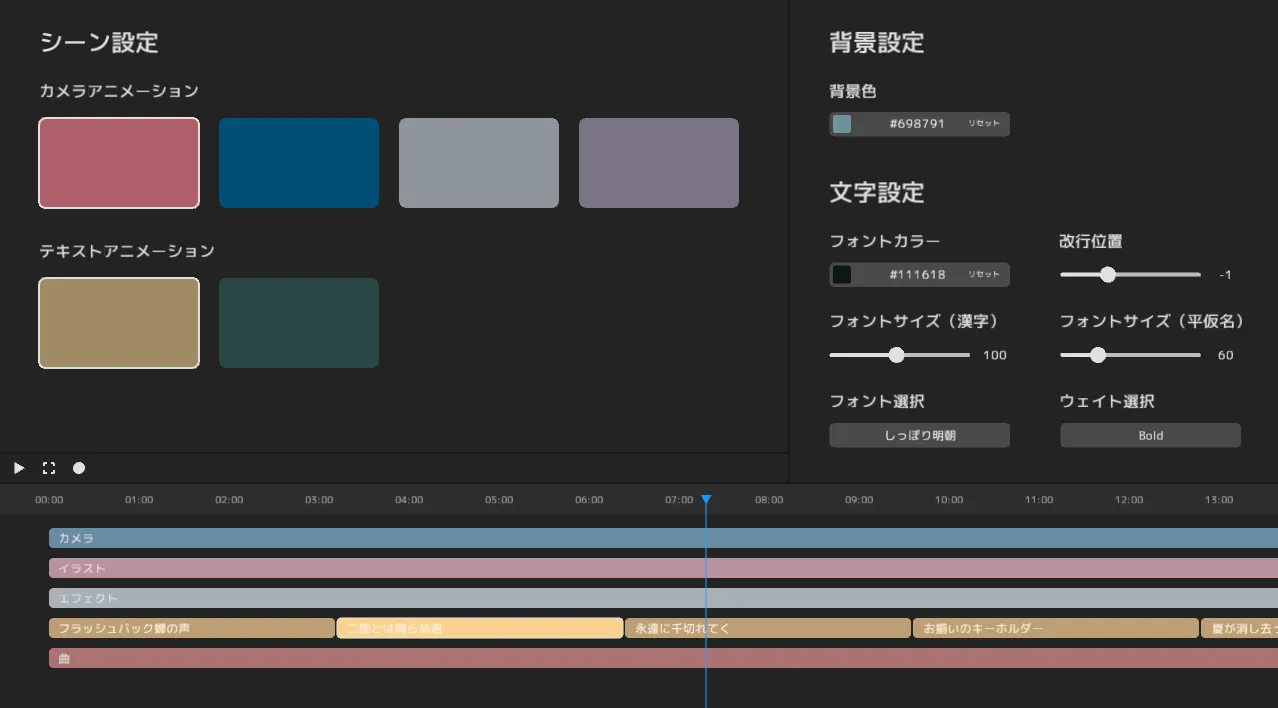Image resolution: width=1278 pixels, height=708 pixels.
Task: Select the tan text animation preset
Action: click(119, 323)
